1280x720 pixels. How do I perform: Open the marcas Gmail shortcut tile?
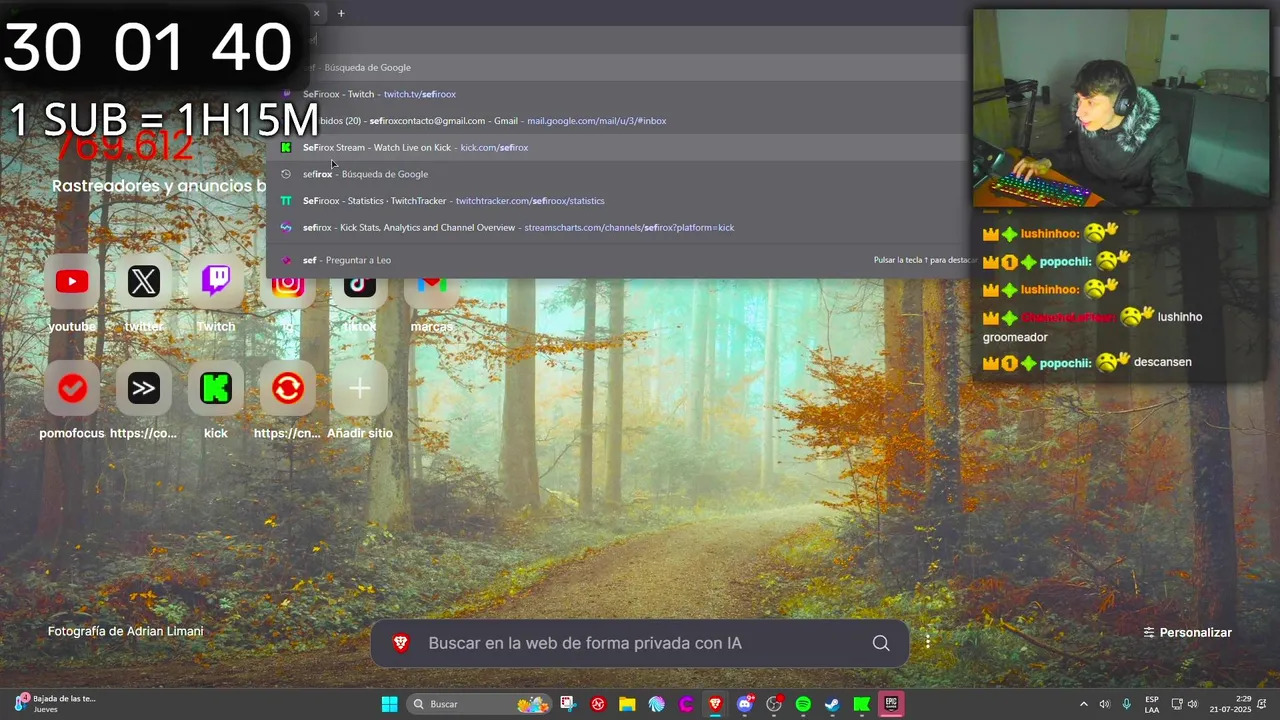tap(432, 289)
